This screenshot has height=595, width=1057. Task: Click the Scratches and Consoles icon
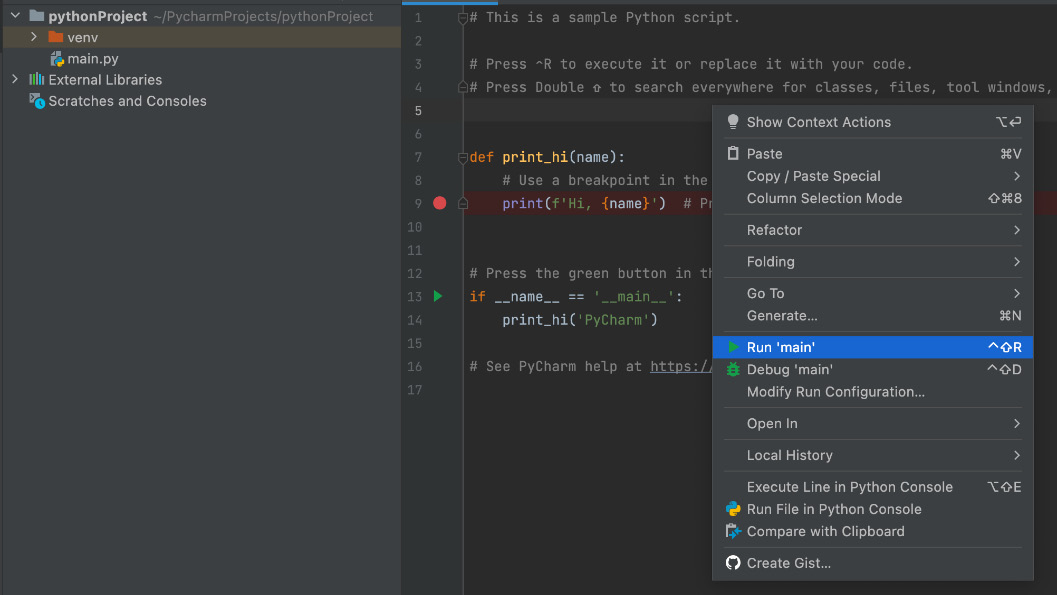tap(37, 101)
